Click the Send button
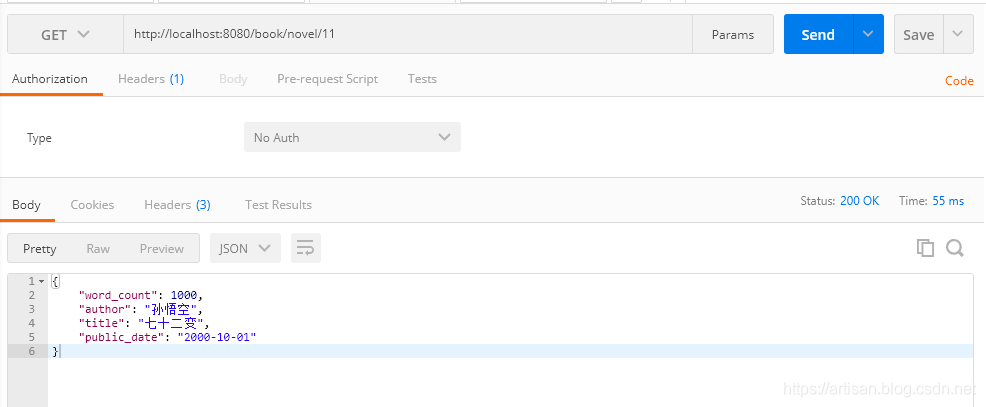The width and height of the screenshot is (986, 407). click(x=817, y=35)
